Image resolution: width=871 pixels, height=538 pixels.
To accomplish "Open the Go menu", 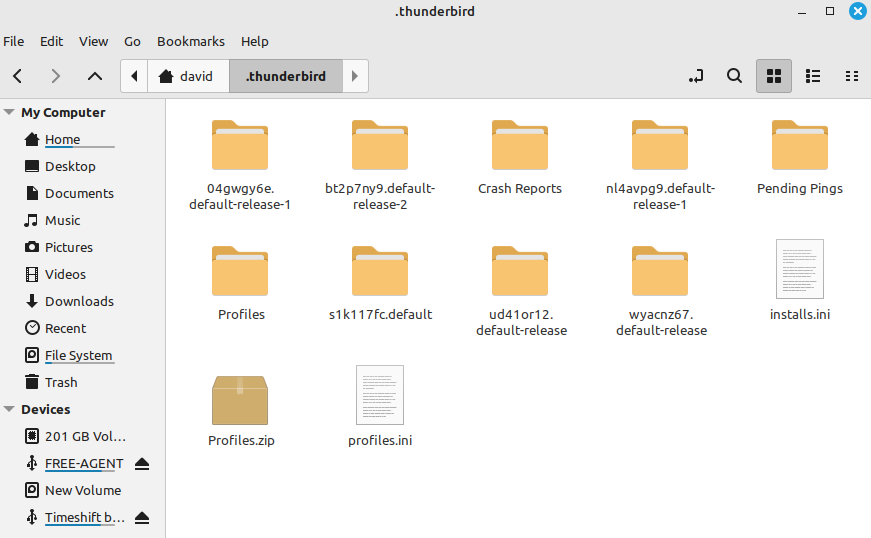I will 132,42.
